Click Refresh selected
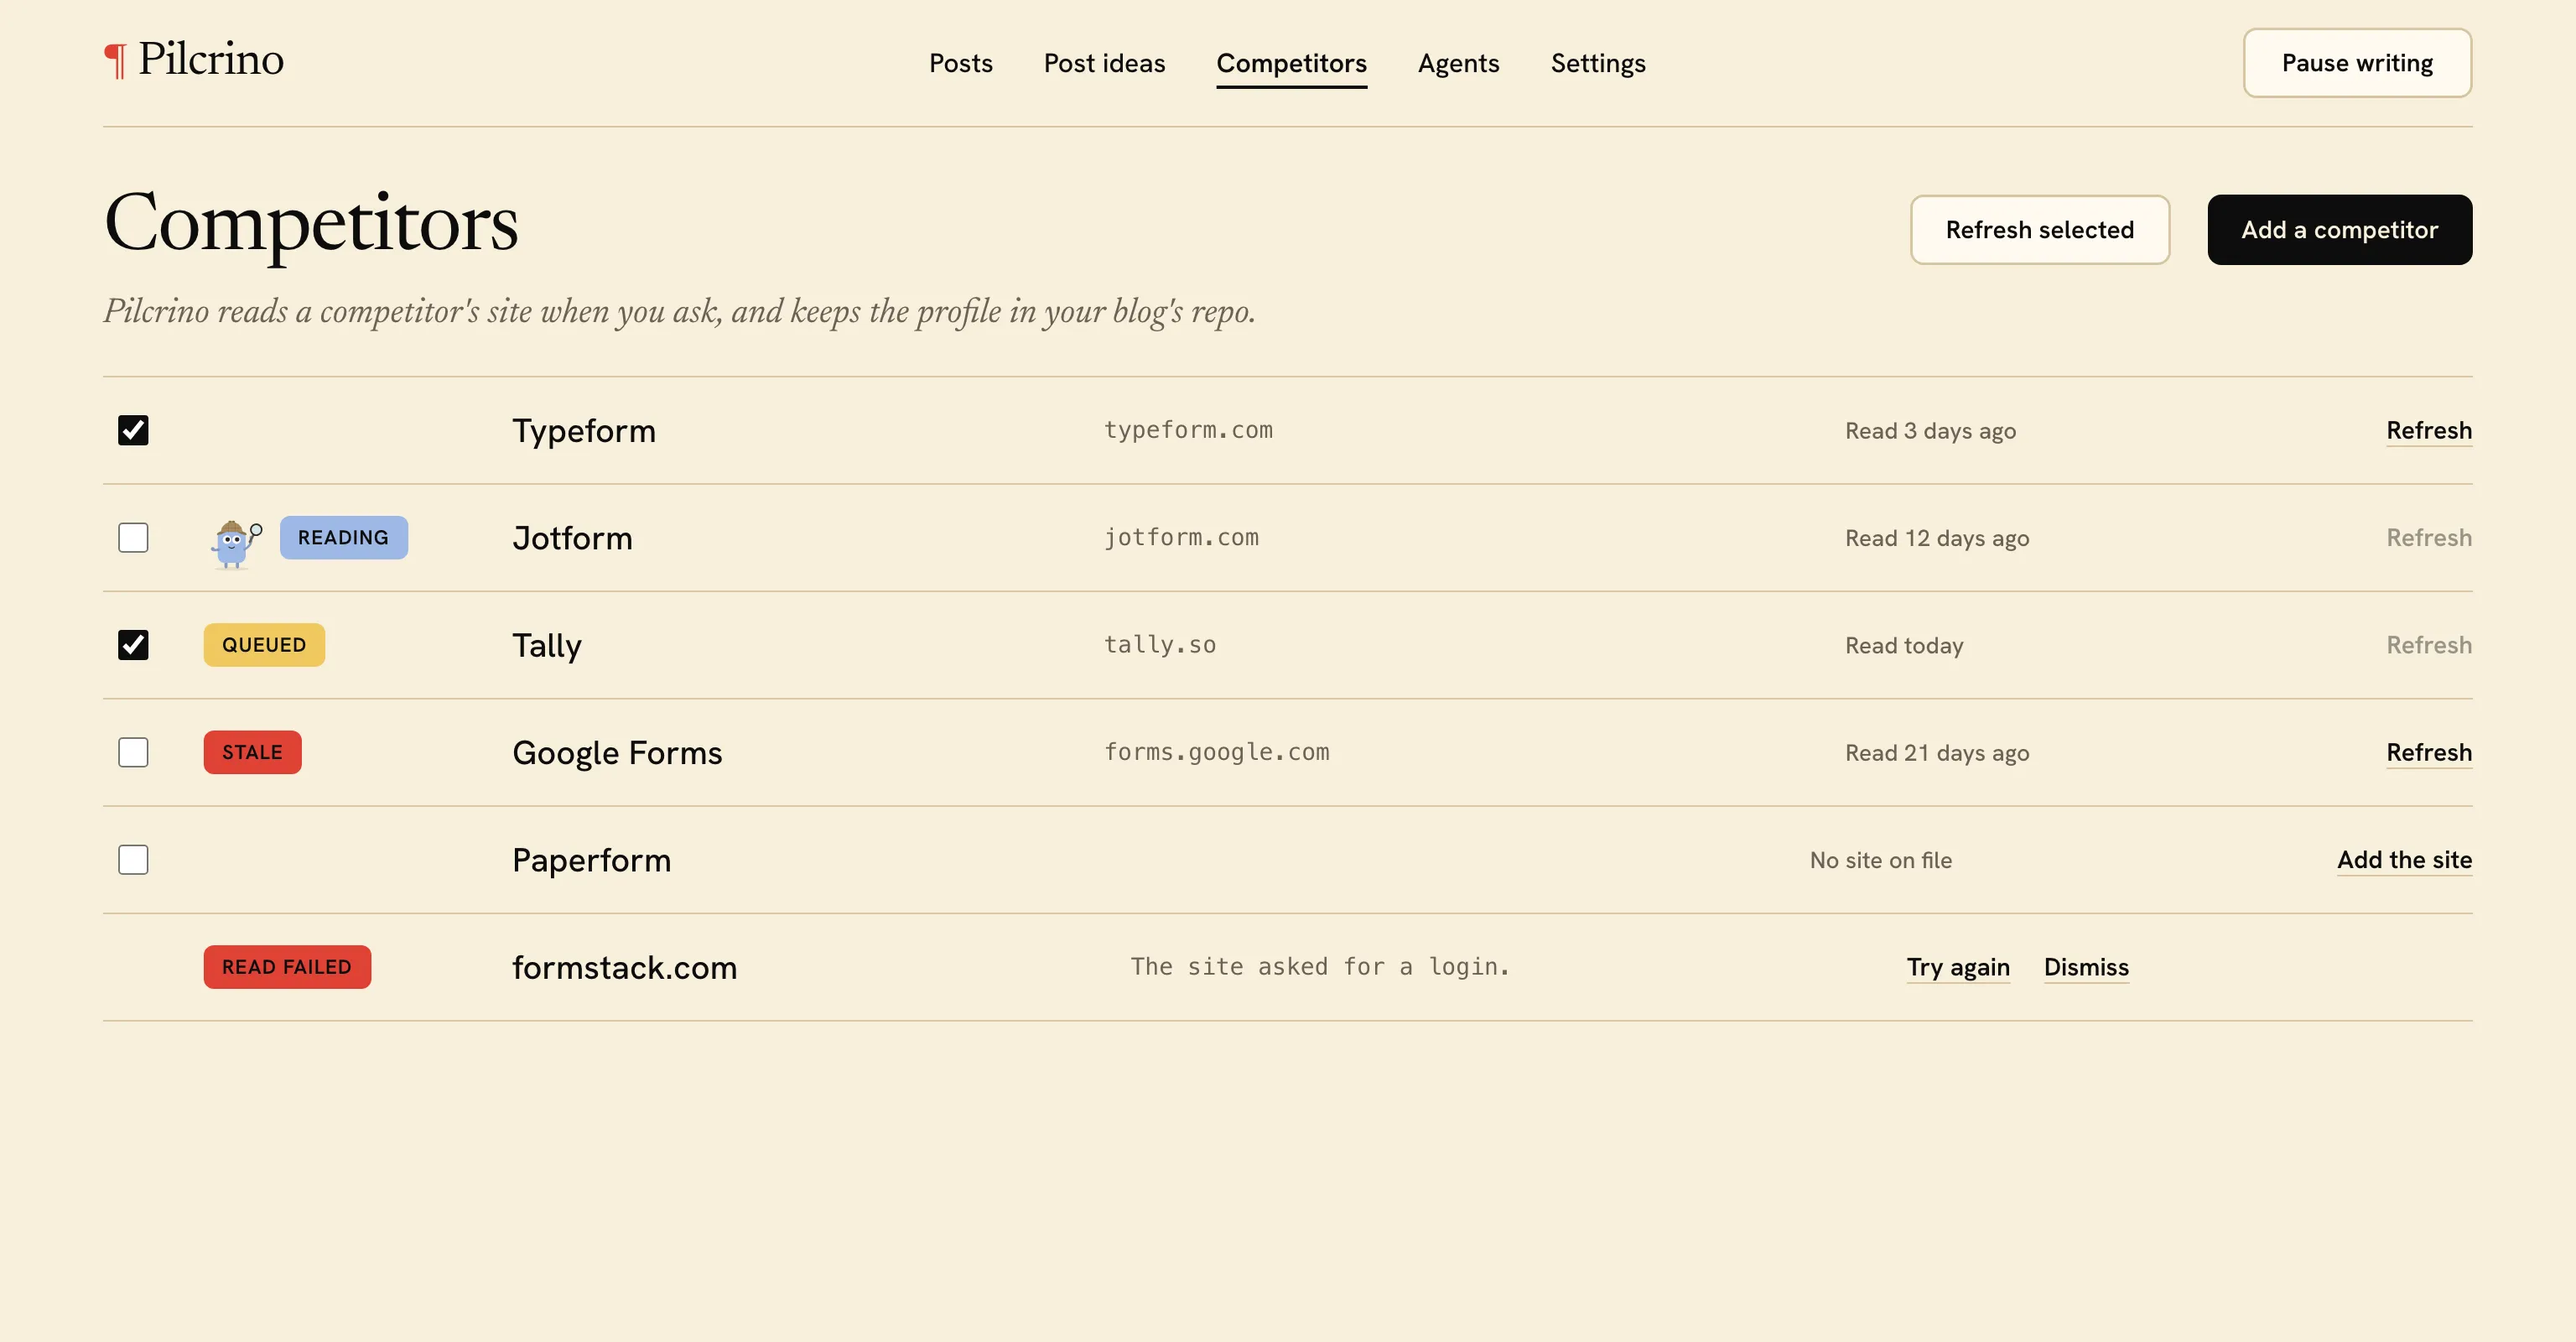The width and height of the screenshot is (2576, 1342). coord(2039,230)
